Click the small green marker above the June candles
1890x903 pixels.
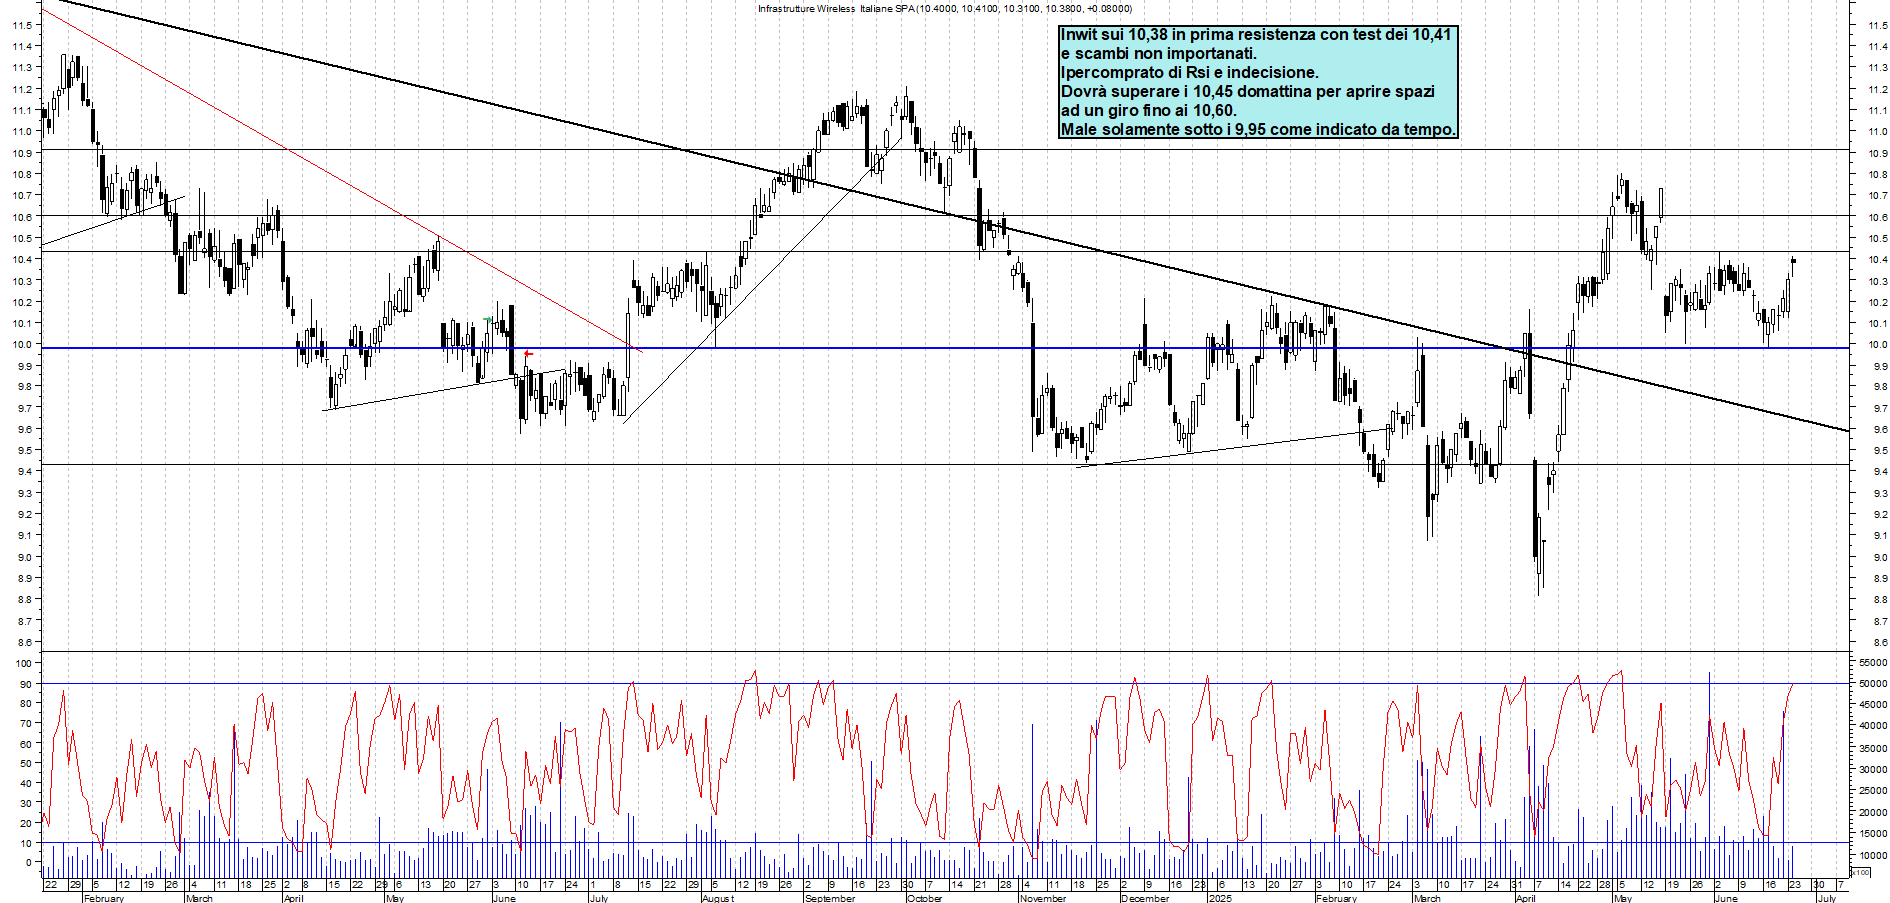point(487,319)
